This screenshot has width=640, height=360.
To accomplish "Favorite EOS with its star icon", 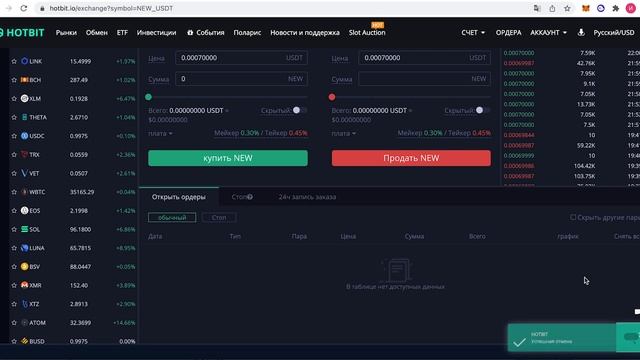I will point(14,211).
